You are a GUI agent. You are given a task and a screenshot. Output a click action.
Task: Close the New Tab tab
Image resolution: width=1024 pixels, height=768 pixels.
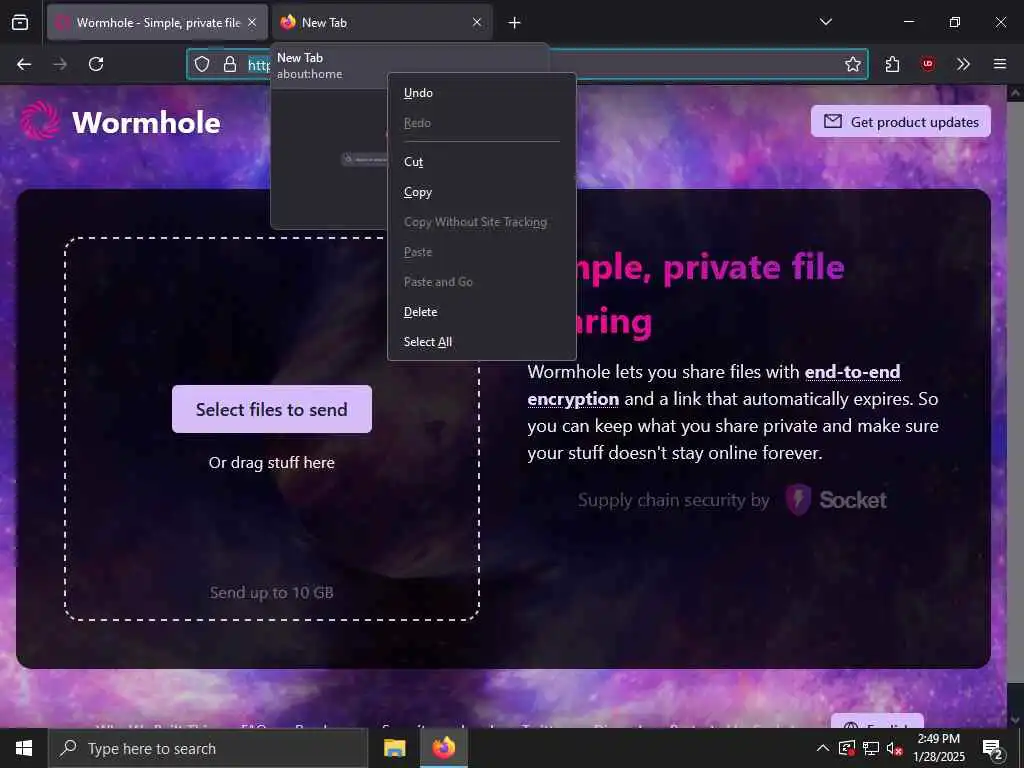[x=477, y=22]
